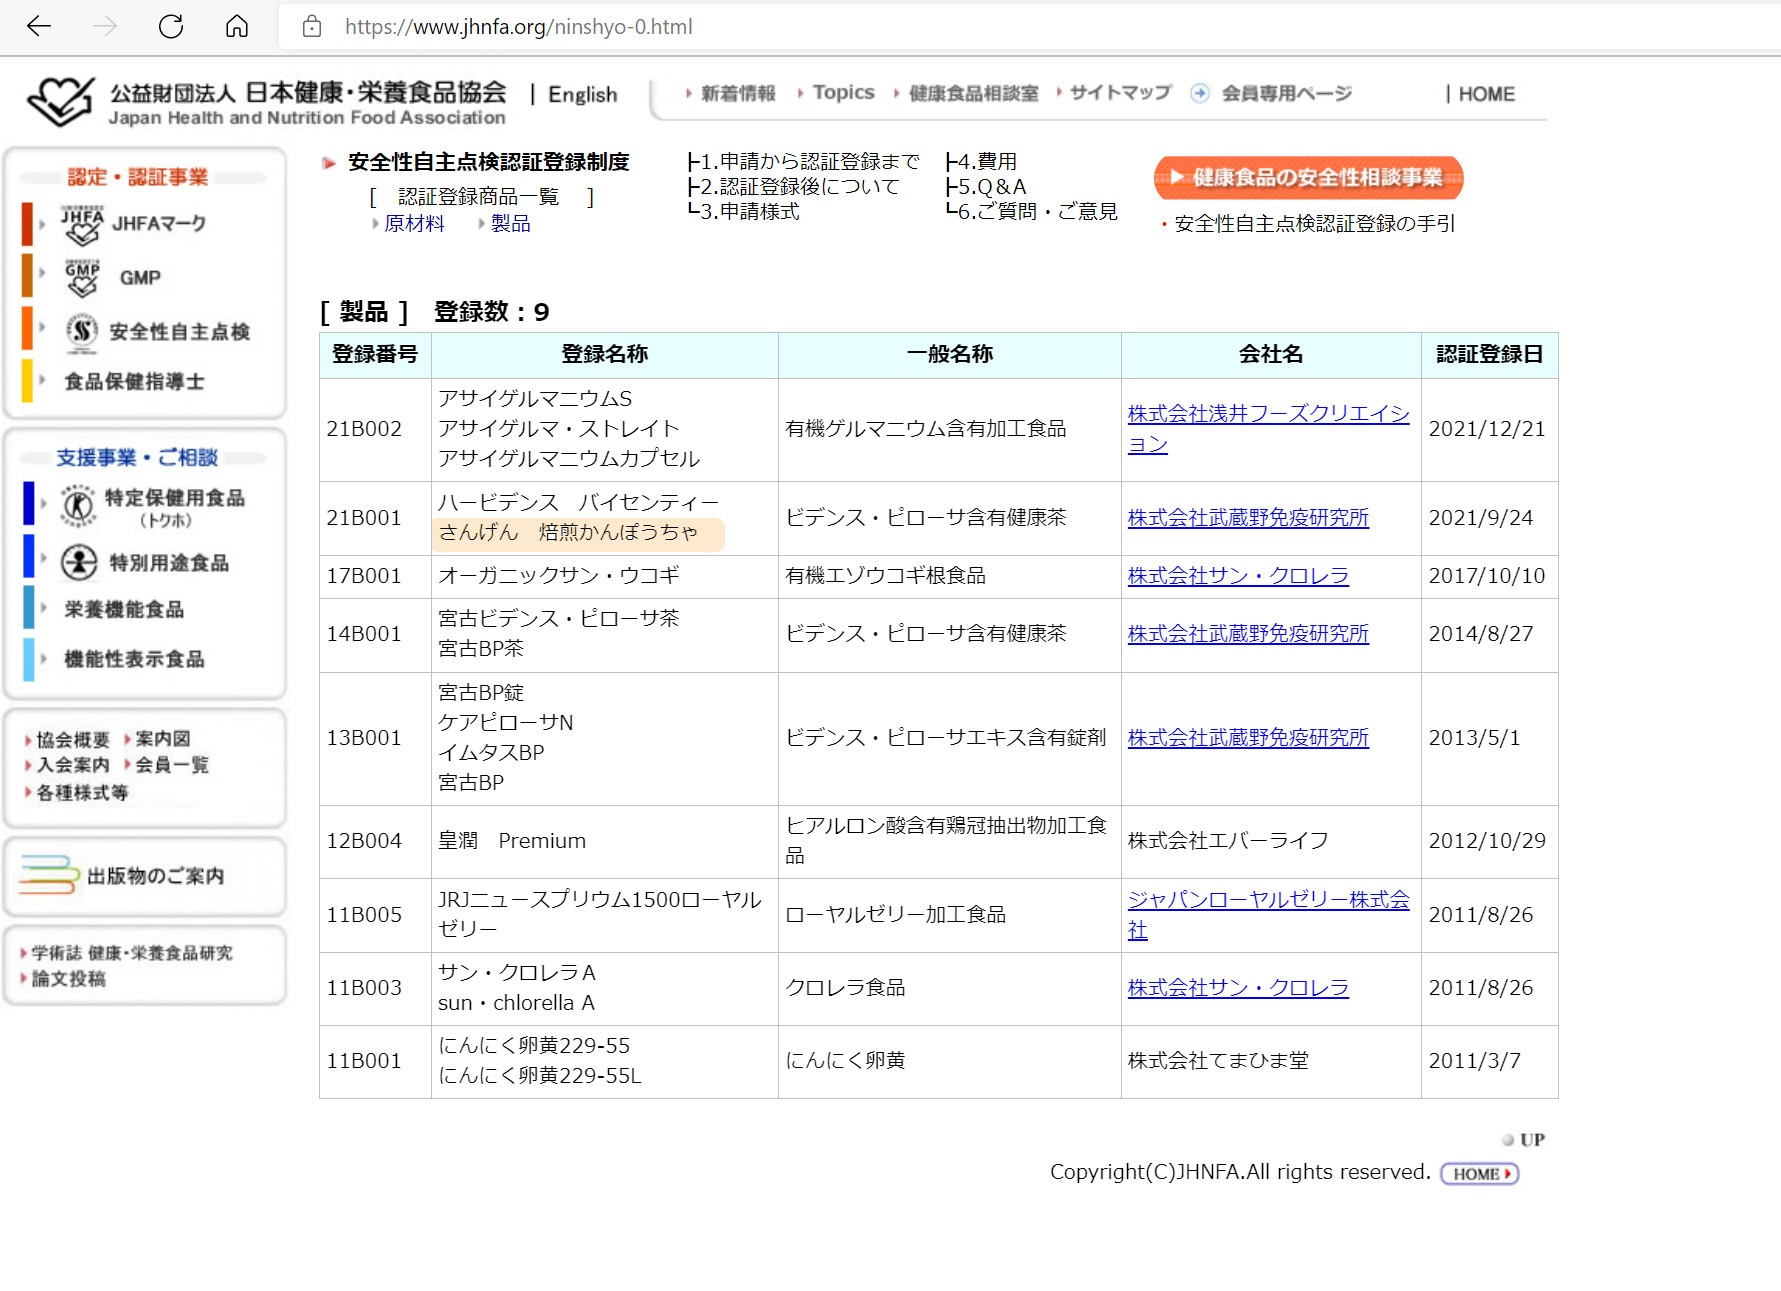The width and height of the screenshot is (1781, 1291).
Task: Open 安全性自主点検認証登録の手引 link
Action: [1314, 224]
